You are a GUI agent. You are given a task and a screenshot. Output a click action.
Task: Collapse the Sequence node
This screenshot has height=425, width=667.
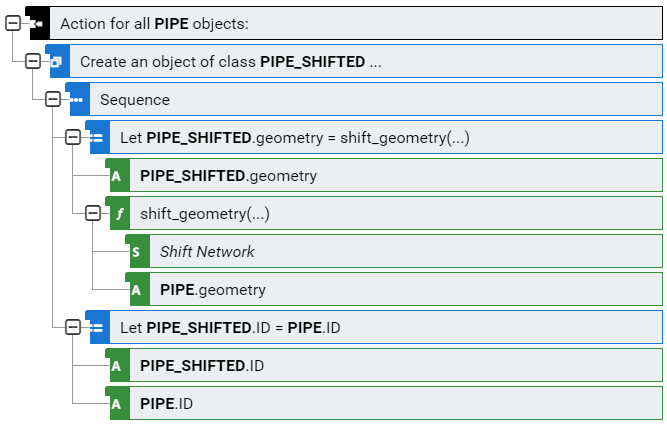53,99
